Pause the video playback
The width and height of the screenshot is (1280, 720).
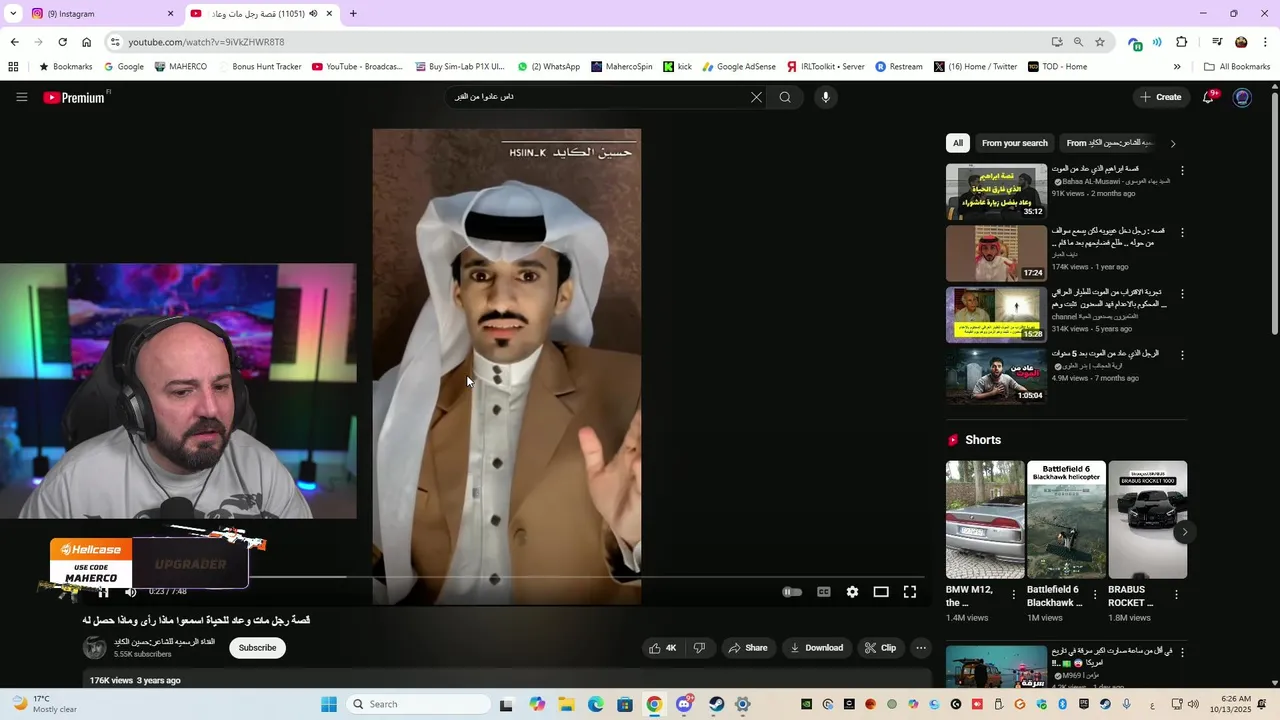(103, 592)
